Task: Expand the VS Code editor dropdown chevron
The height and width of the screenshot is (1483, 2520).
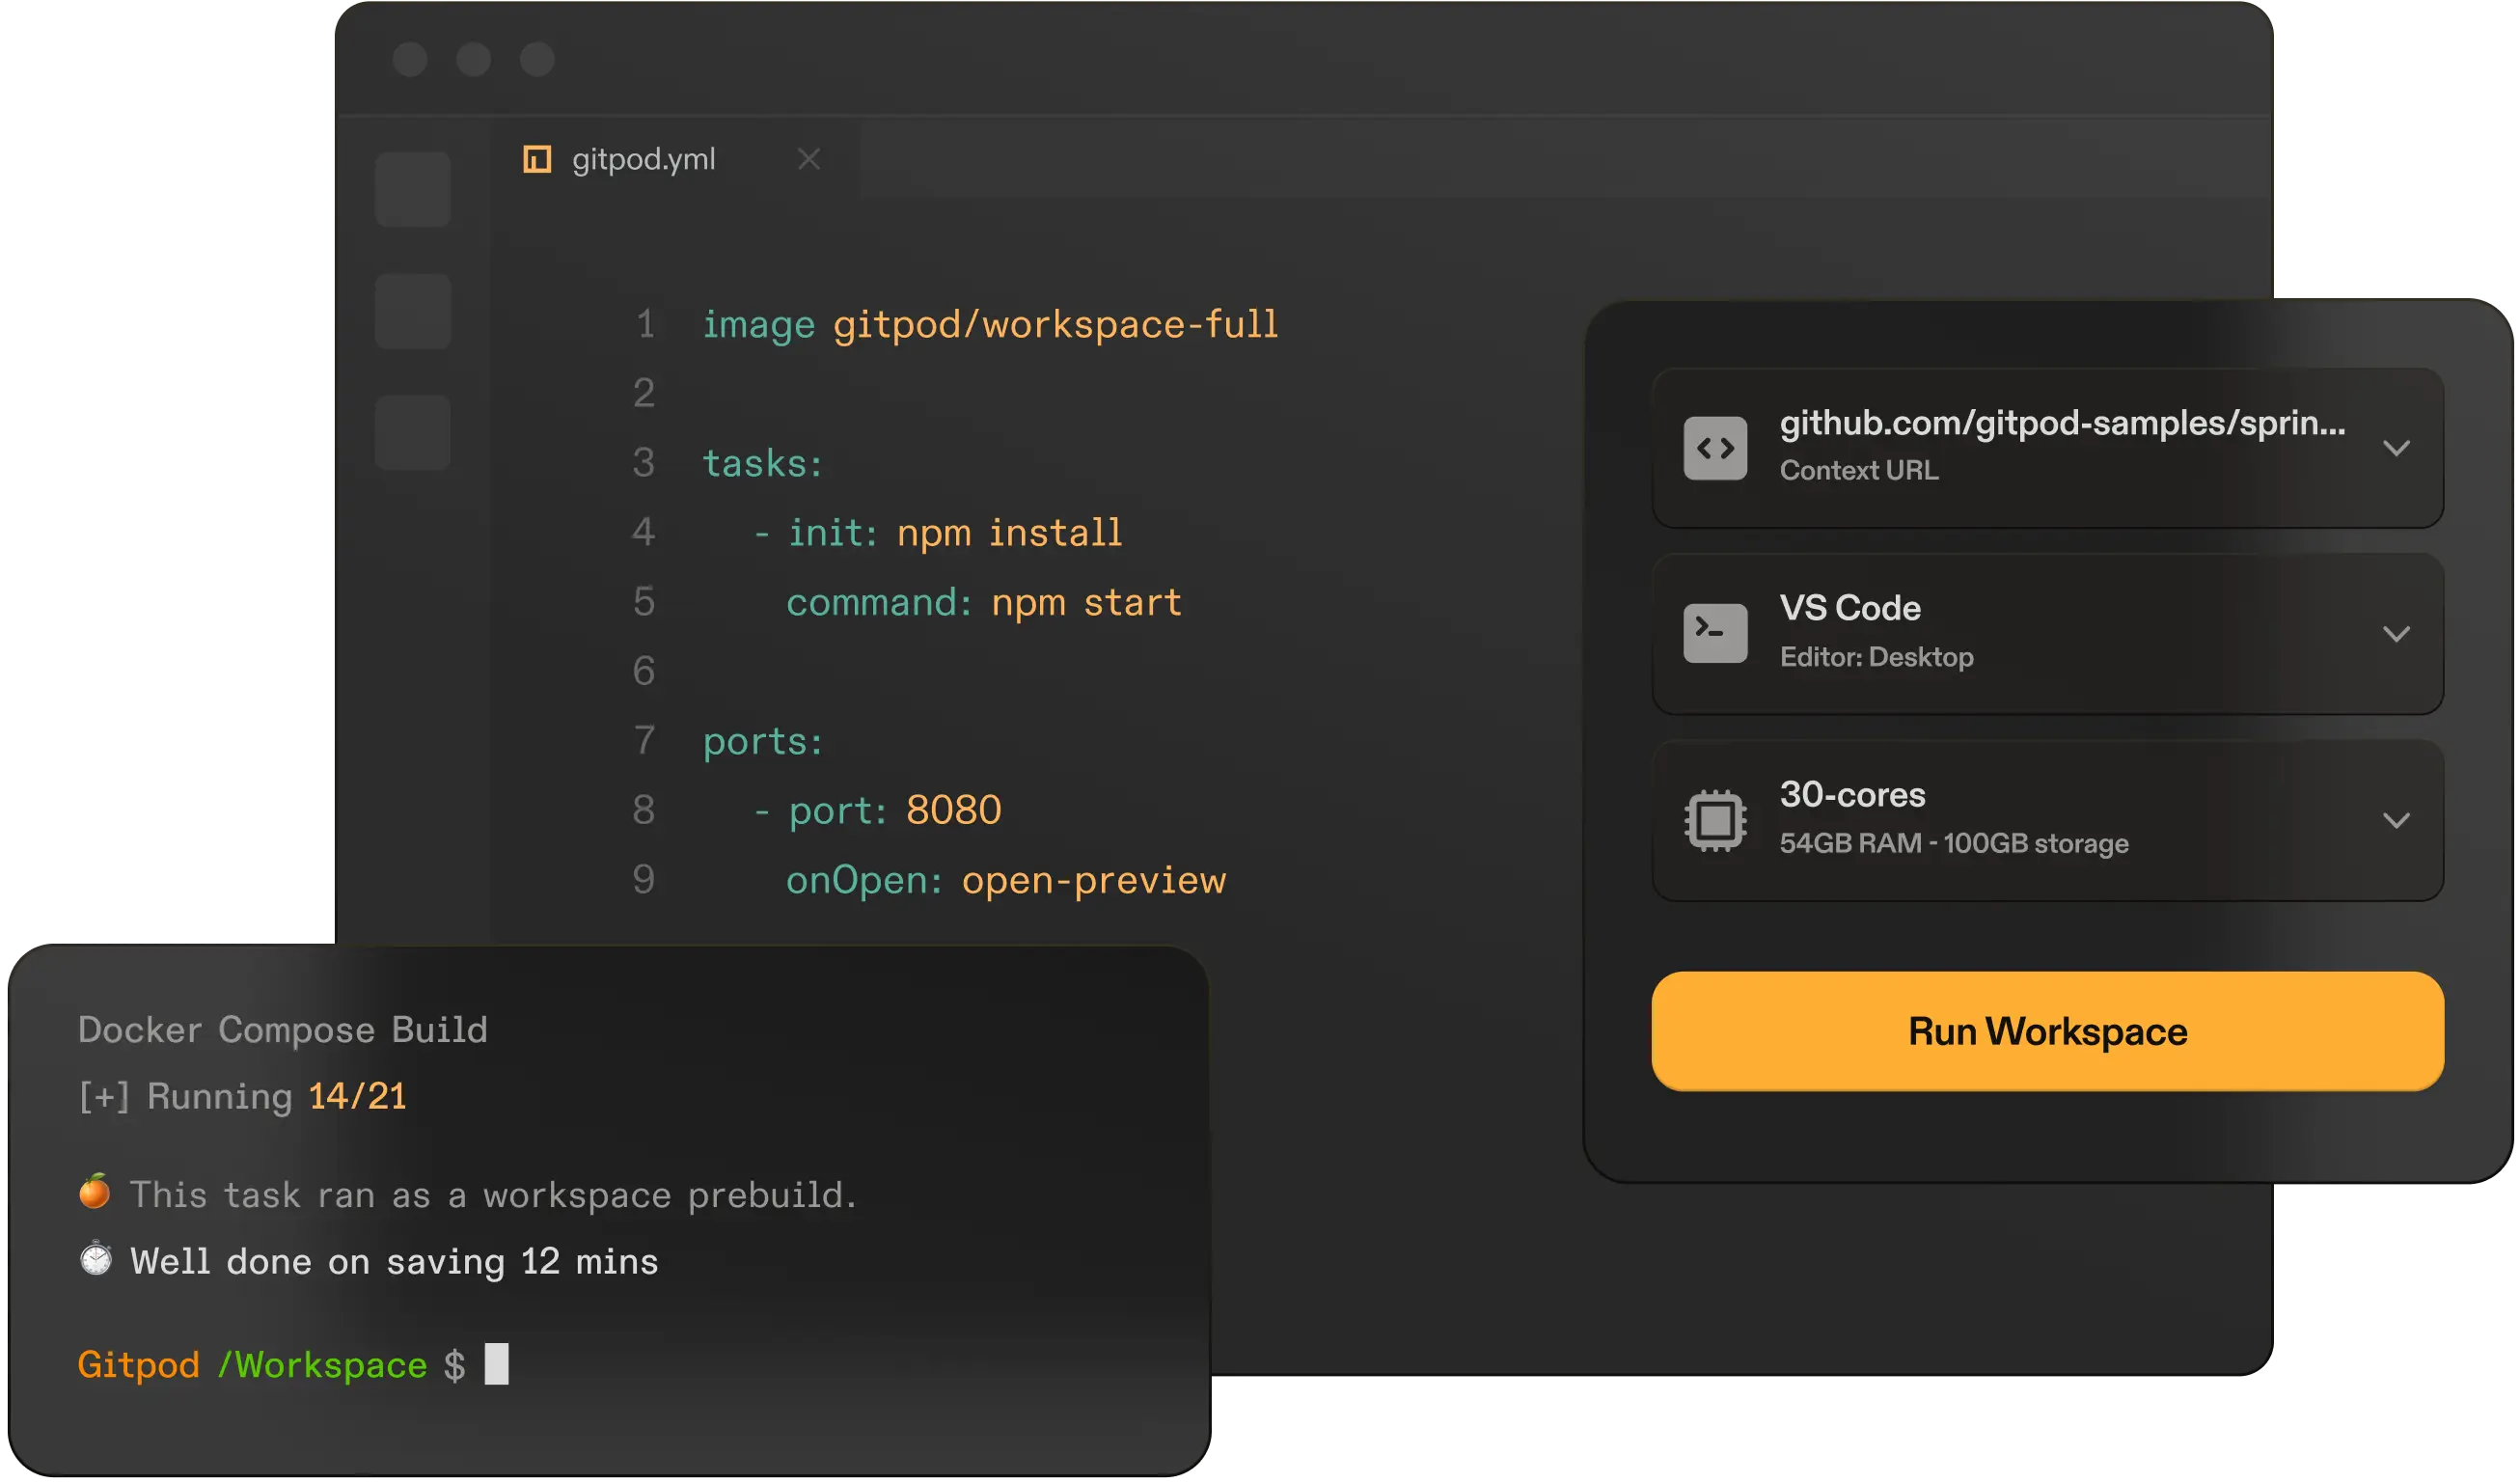Action: click(x=2396, y=634)
